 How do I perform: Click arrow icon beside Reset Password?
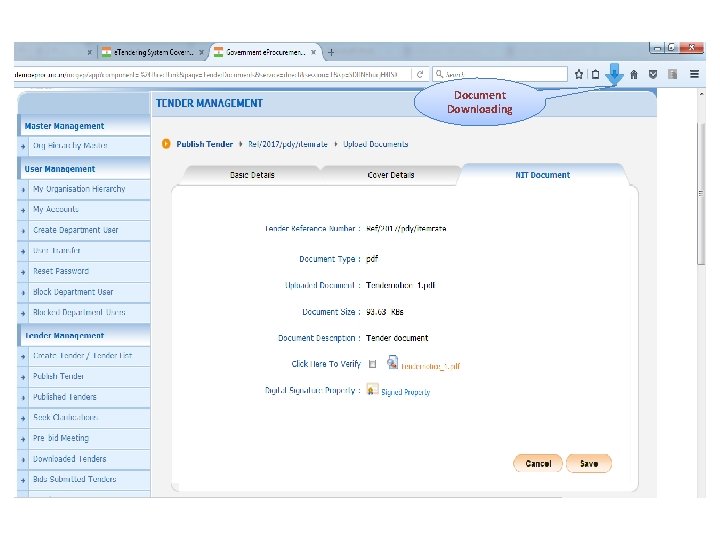[x=23, y=272]
